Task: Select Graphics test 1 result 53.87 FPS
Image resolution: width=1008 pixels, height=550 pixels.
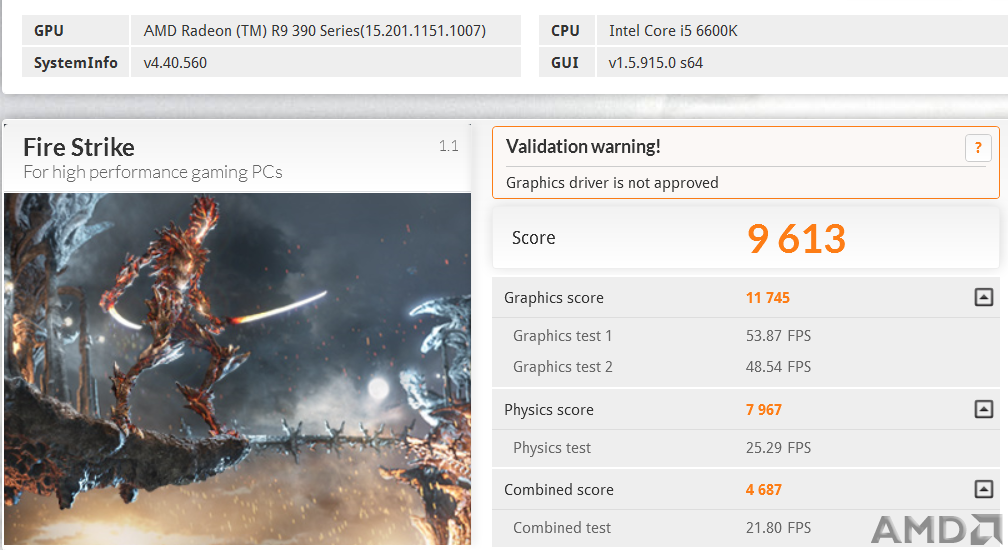Action: point(778,335)
